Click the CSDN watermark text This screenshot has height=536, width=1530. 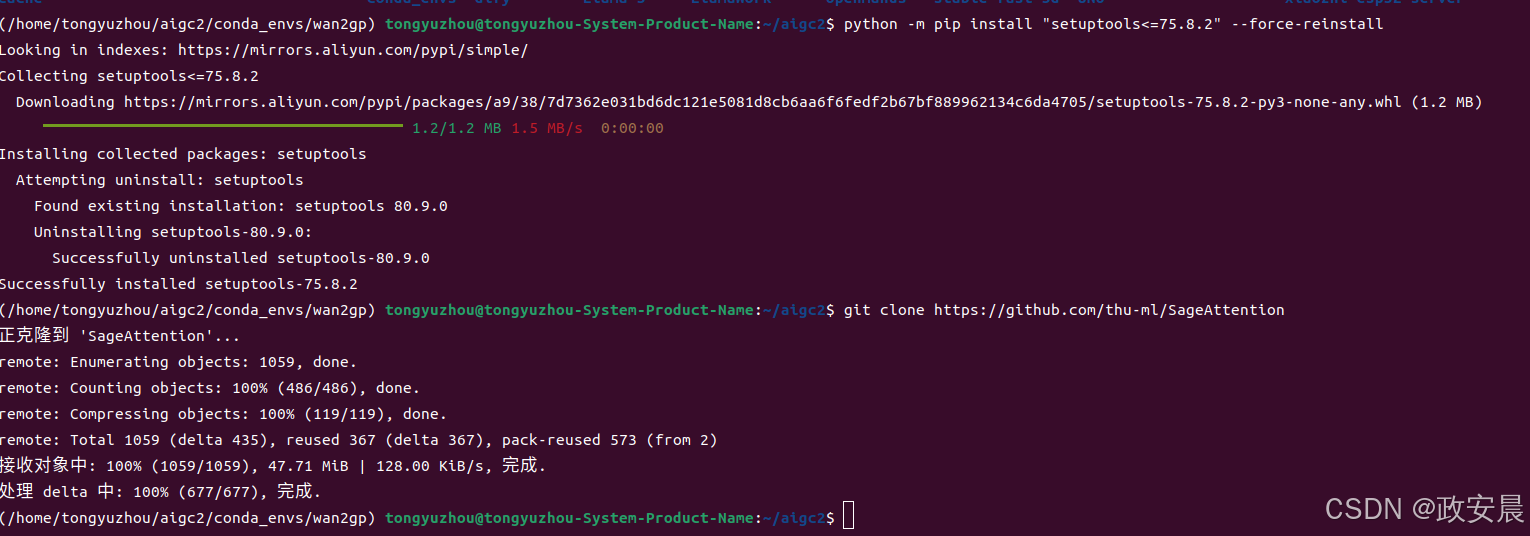click(1424, 508)
